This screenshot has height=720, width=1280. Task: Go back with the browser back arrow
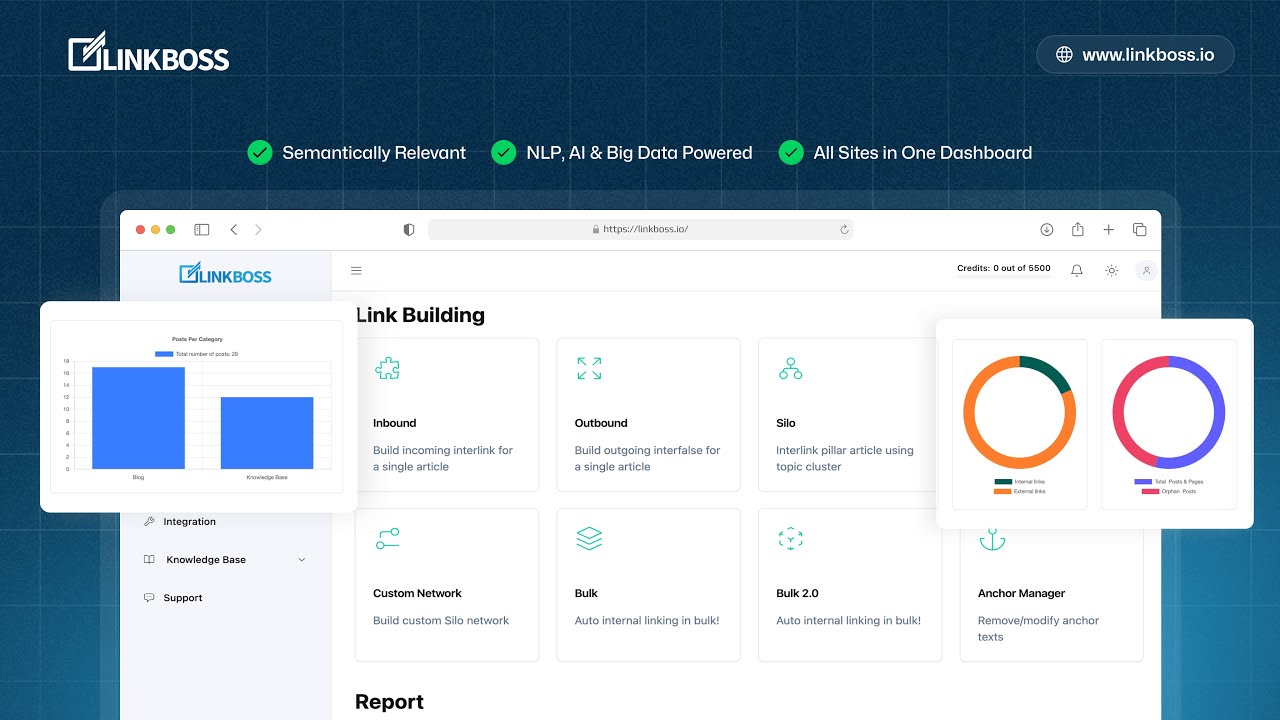point(234,229)
